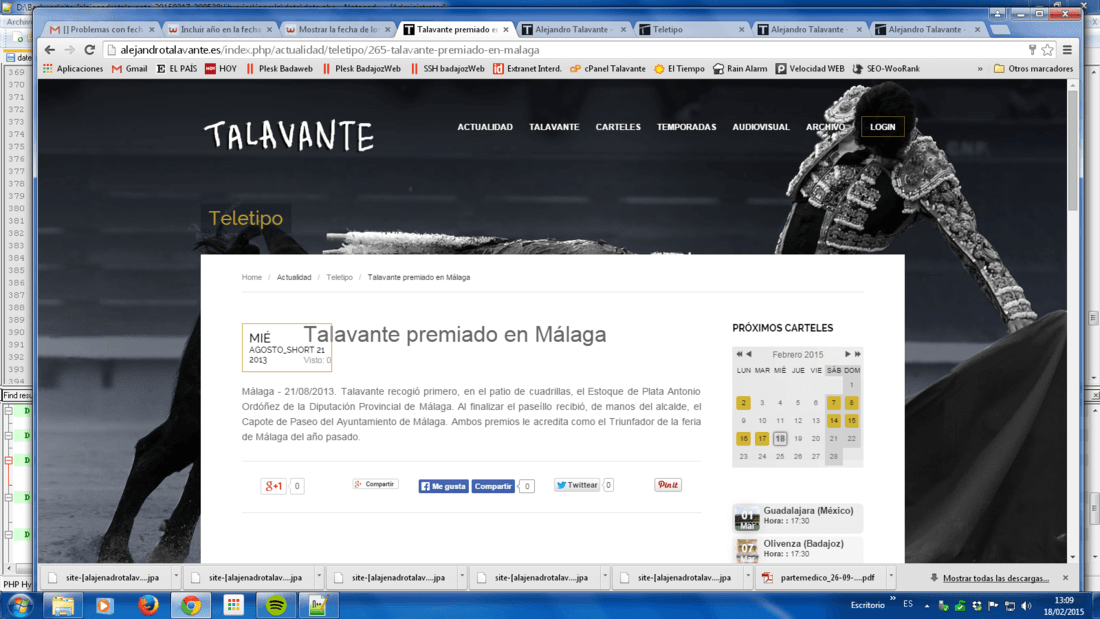The width and height of the screenshot is (1100, 619).
Task: Open the SEO-WooRank bookmark
Action: click(886, 69)
